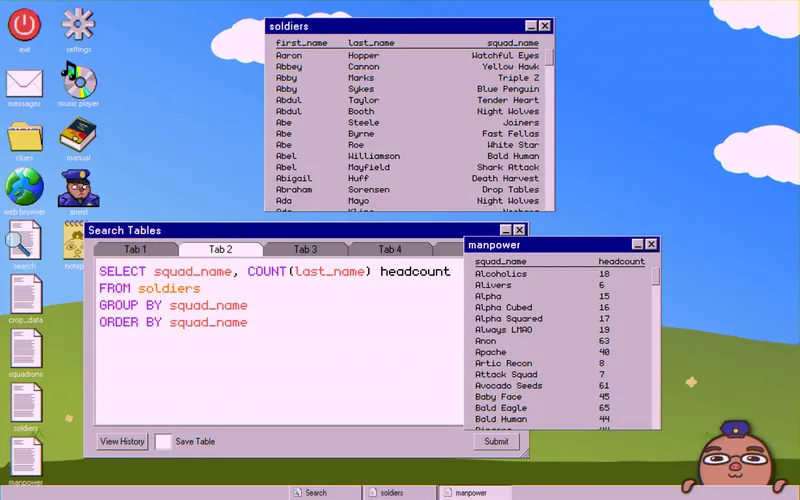Select the Abbey Cannon row
The height and width of the screenshot is (500, 800).
tap(407, 66)
